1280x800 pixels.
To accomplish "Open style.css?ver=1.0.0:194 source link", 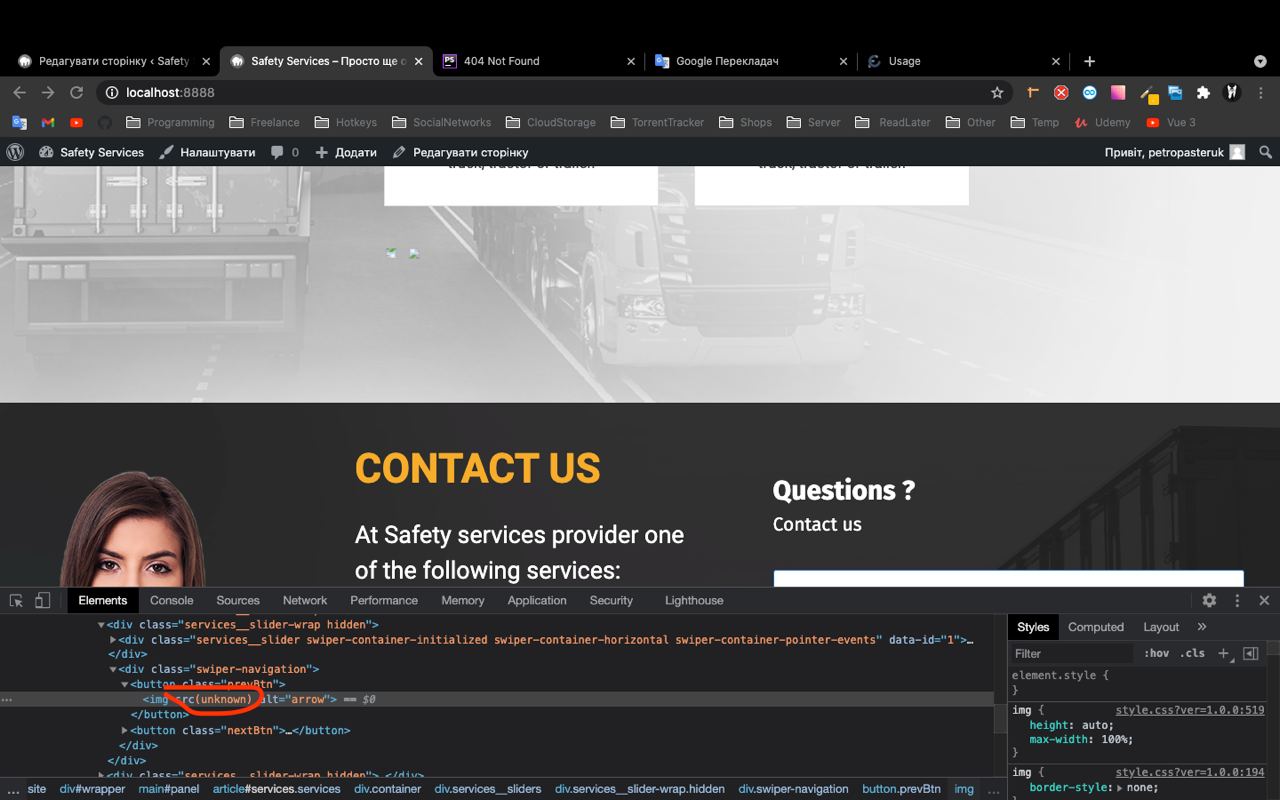I will 1190,772.
